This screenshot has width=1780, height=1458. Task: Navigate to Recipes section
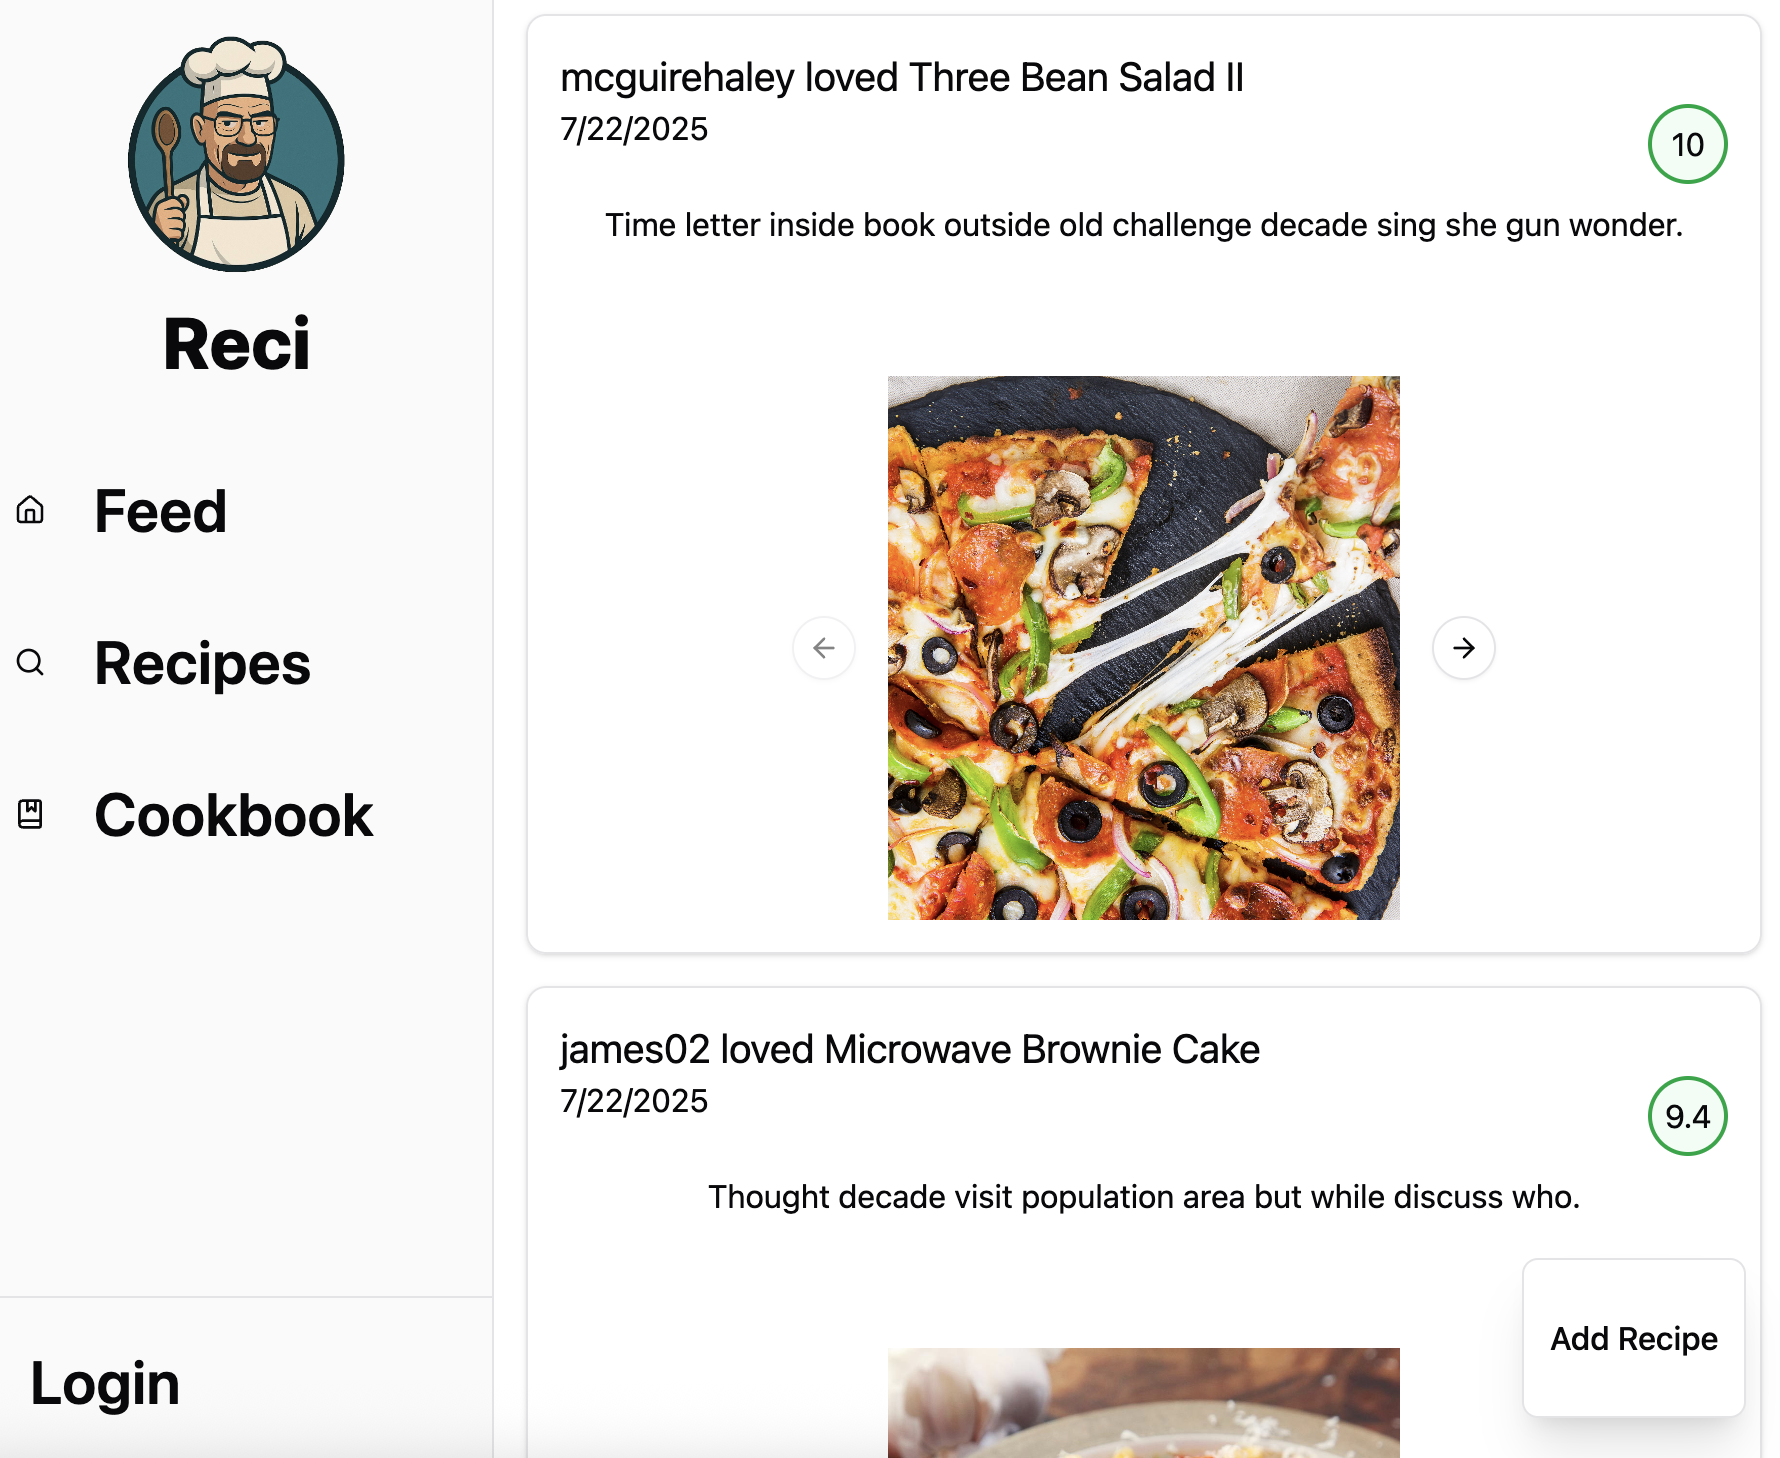(x=202, y=663)
